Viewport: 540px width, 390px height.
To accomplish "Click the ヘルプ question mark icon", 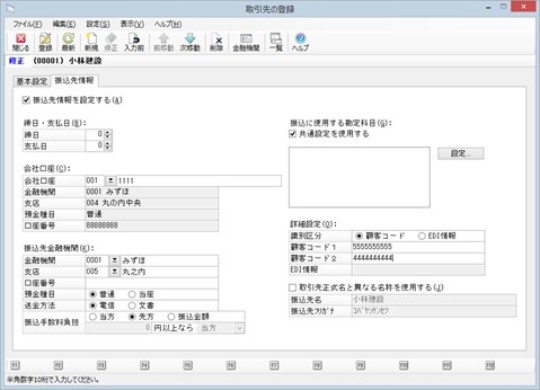I will [300, 42].
